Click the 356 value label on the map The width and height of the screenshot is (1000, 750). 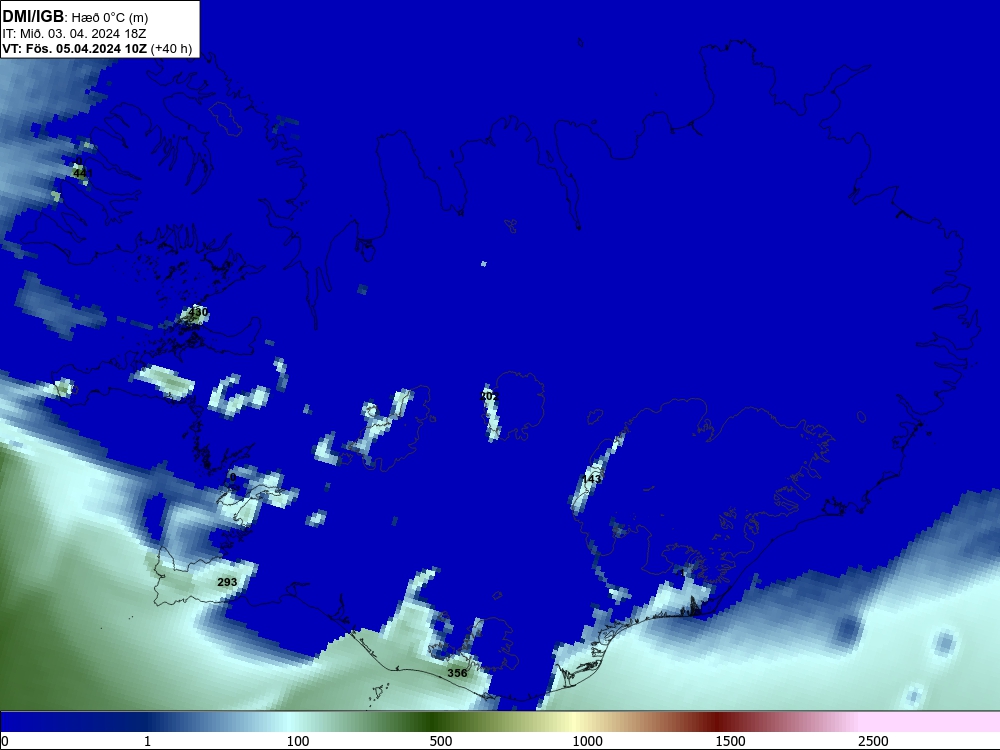(457, 673)
